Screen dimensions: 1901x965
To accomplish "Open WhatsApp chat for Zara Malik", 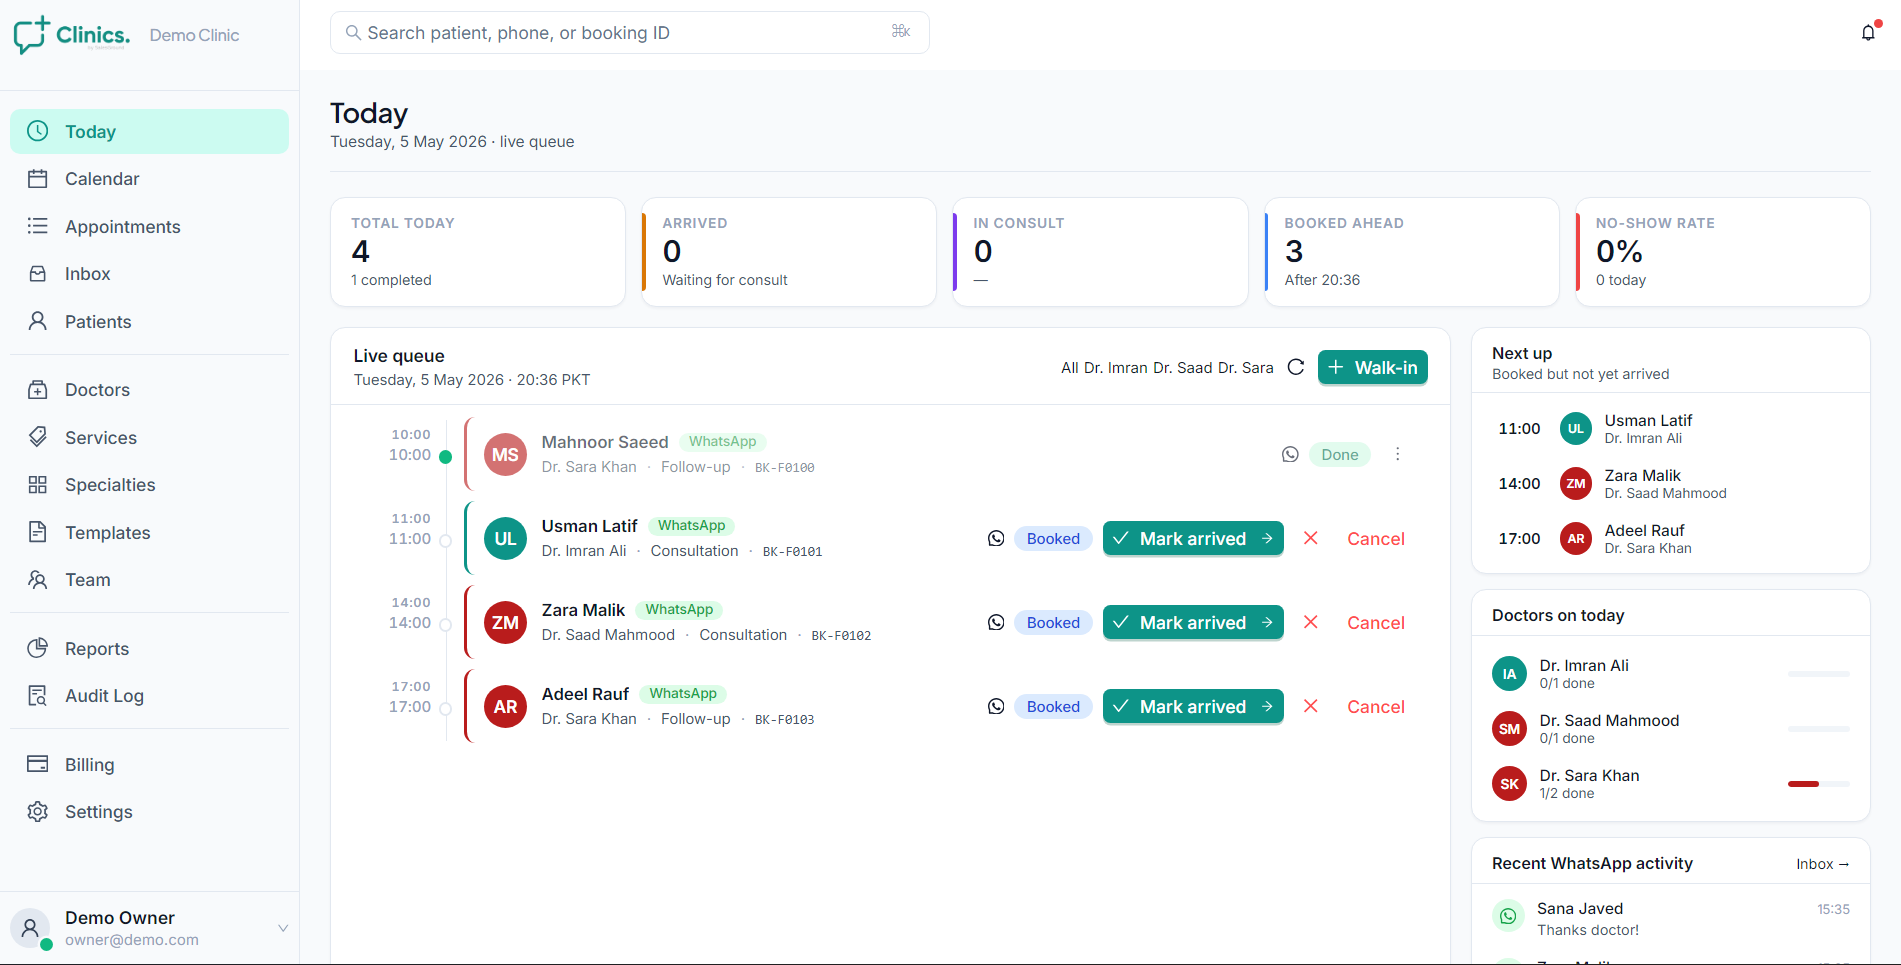I will (996, 622).
